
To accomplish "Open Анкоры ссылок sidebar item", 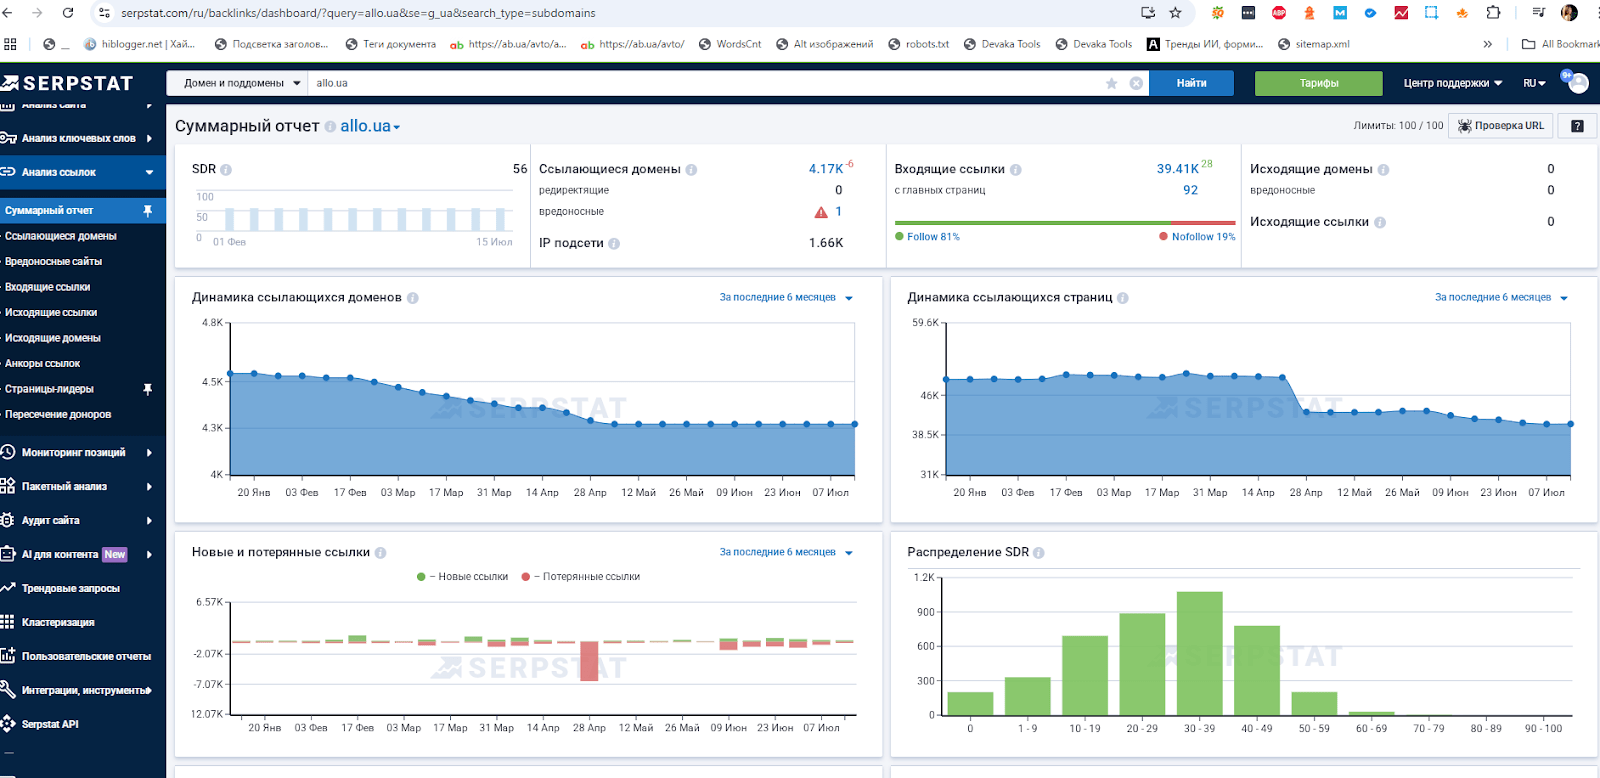I will tap(43, 363).
